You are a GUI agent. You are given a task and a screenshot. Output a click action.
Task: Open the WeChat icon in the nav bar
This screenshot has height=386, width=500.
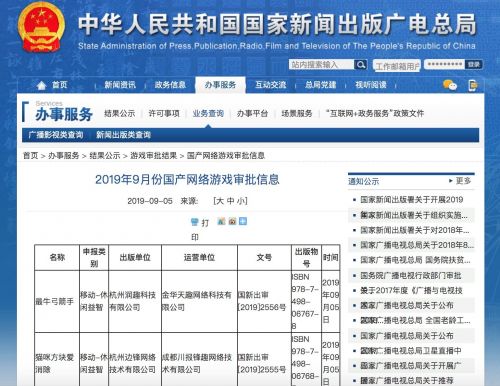[450, 85]
